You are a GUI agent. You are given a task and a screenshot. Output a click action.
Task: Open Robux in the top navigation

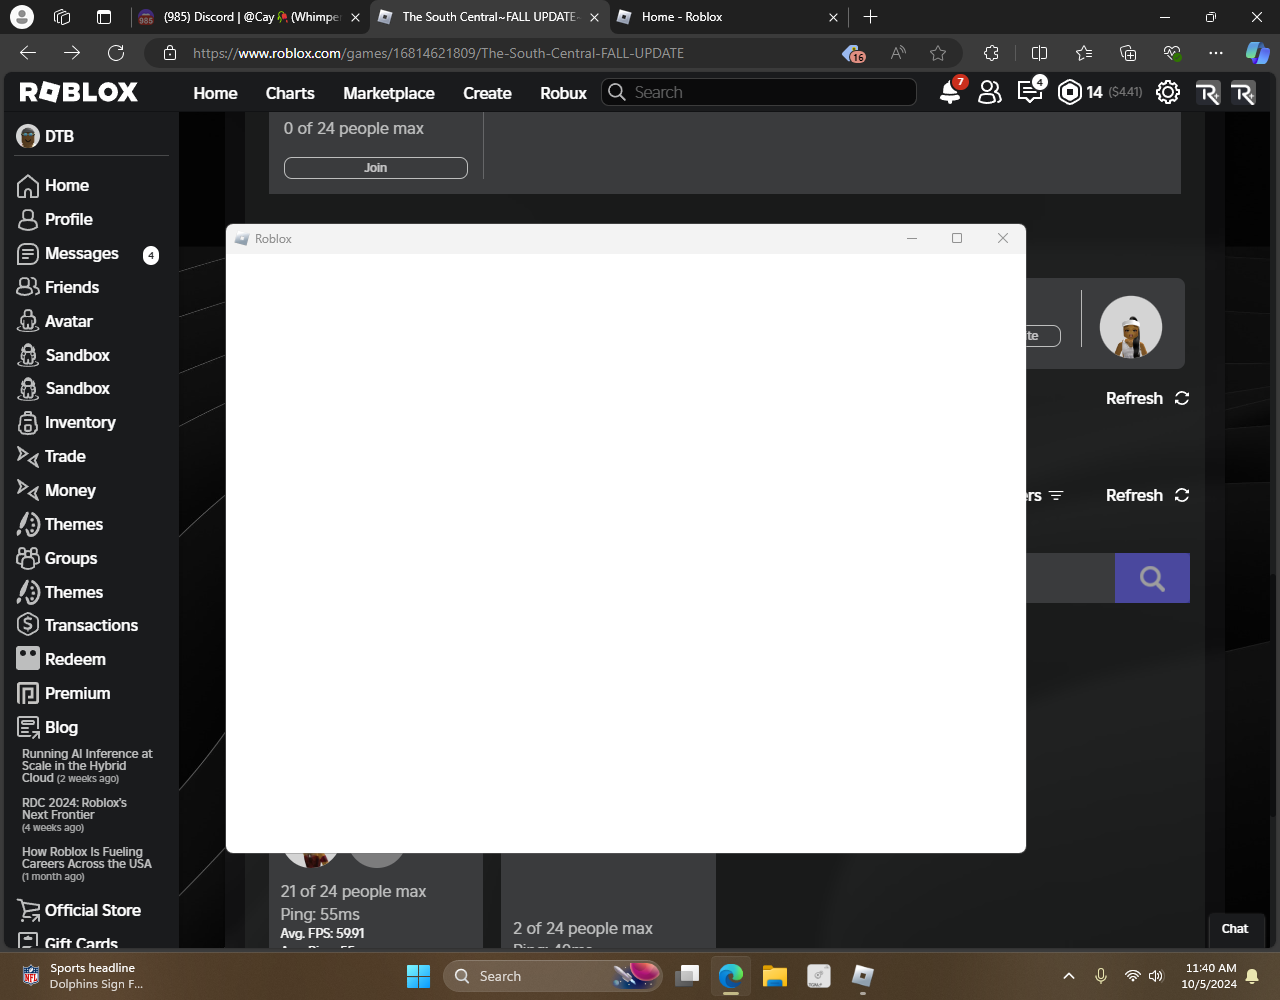(x=563, y=93)
